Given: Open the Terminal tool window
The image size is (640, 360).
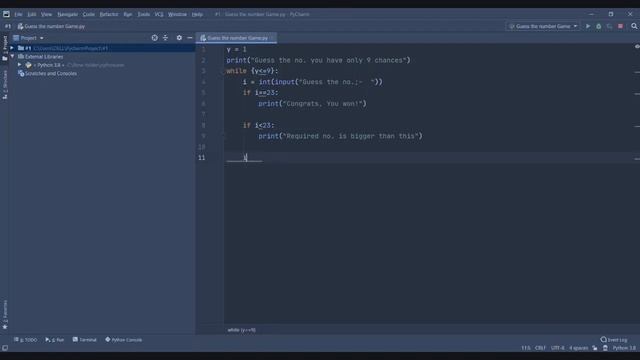Looking at the screenshot, I should pos(84,340).
